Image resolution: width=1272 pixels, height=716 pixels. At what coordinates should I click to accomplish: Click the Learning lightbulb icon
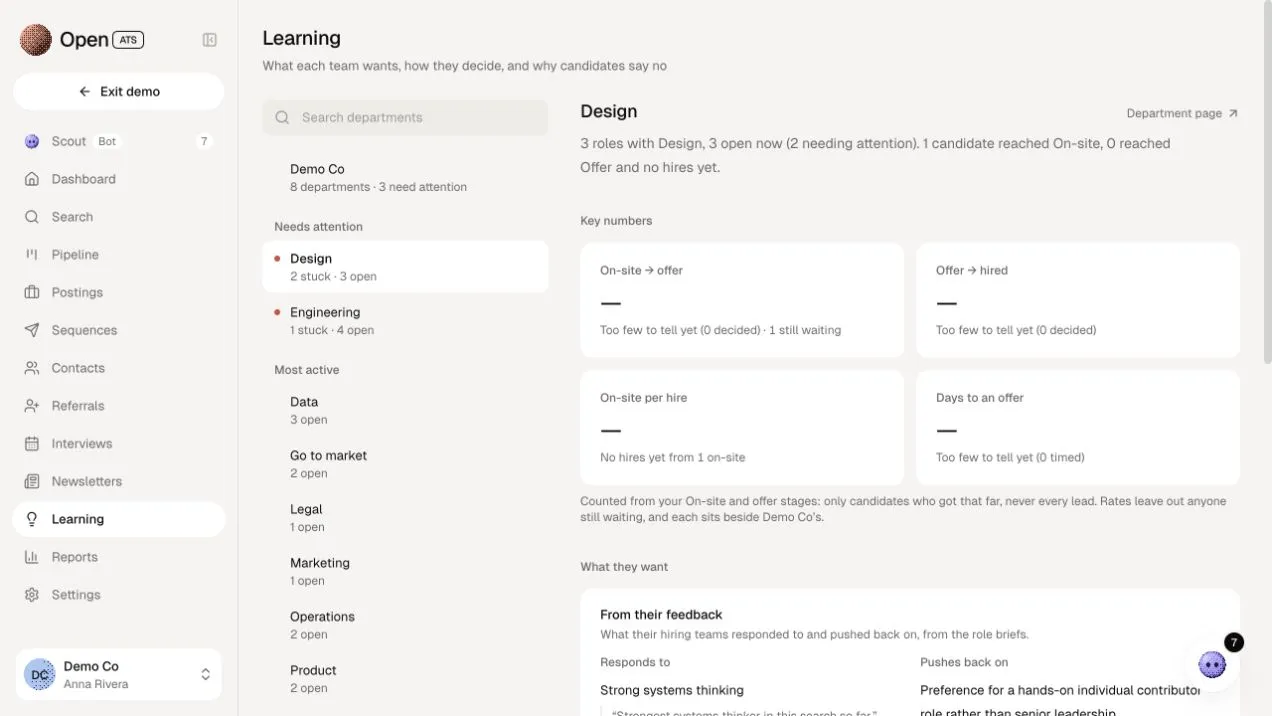pos(32,519)
